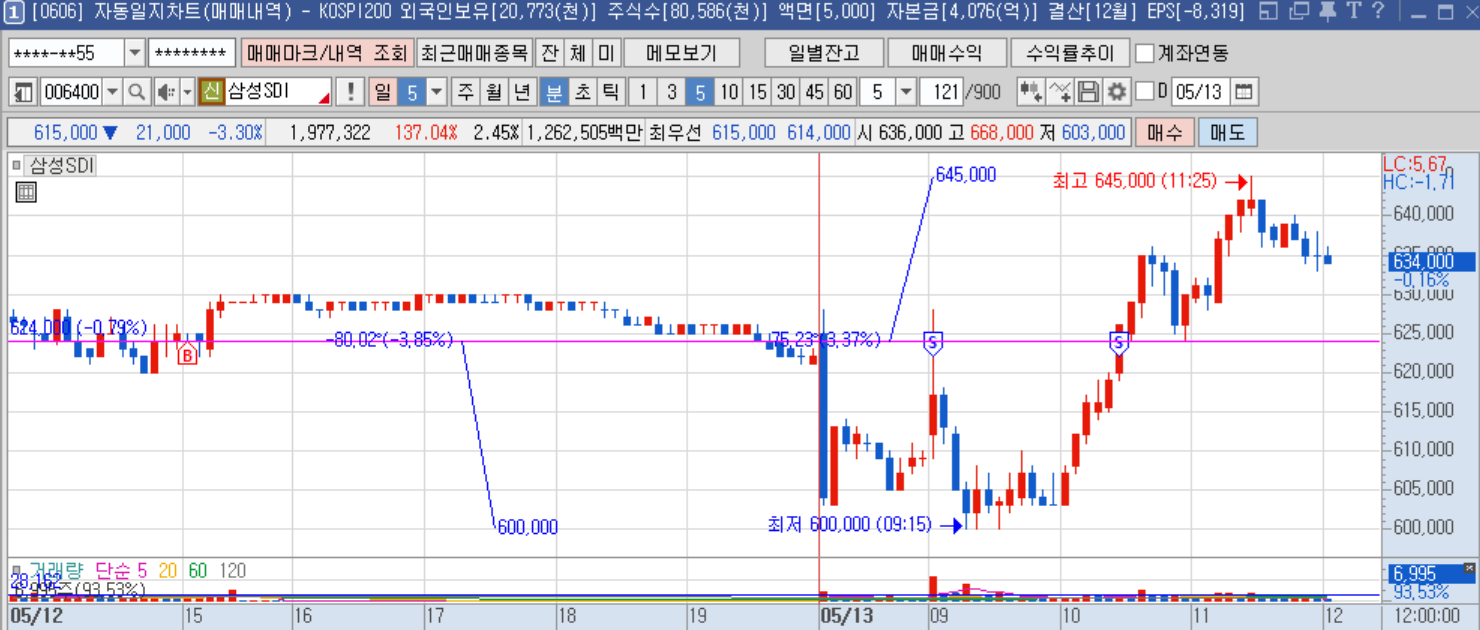Switch chart to 주 weekly period
Image resolution: width=1480 pixels, height=630 pixels.
[465, 93]
